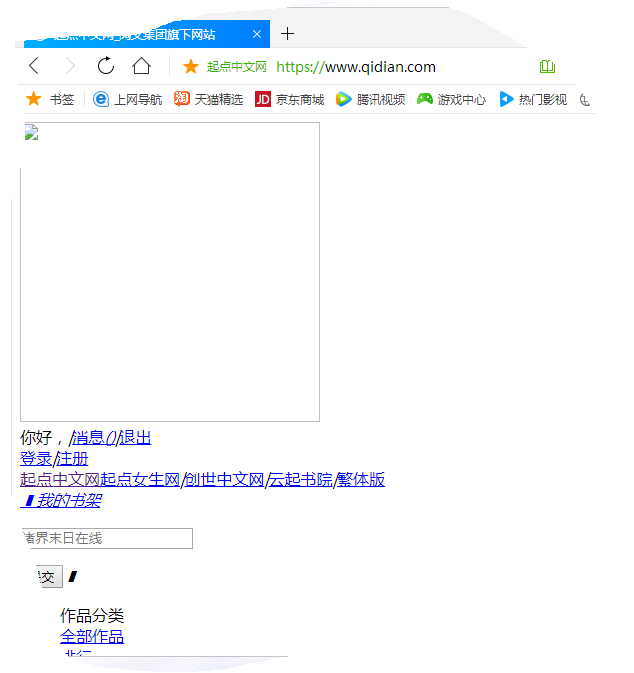
Task: Open the green reading mode book icon
Action: coord(547,67)
